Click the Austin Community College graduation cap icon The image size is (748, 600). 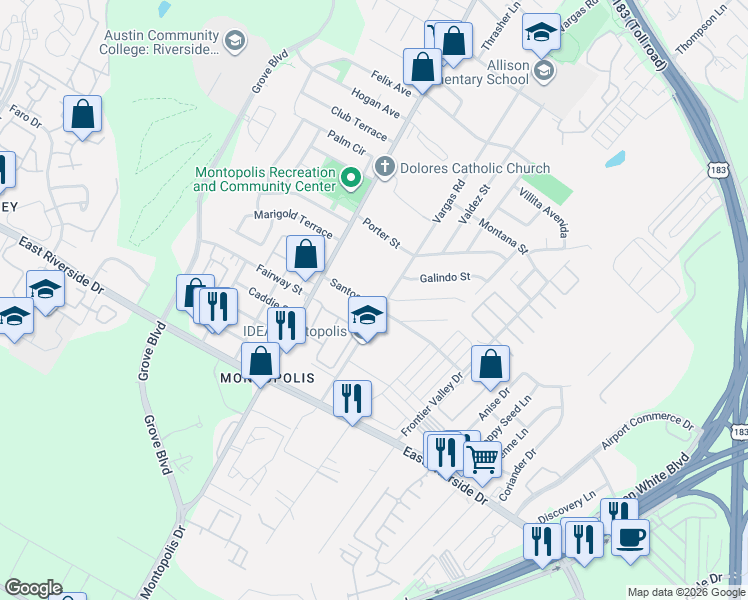[235, 41]
